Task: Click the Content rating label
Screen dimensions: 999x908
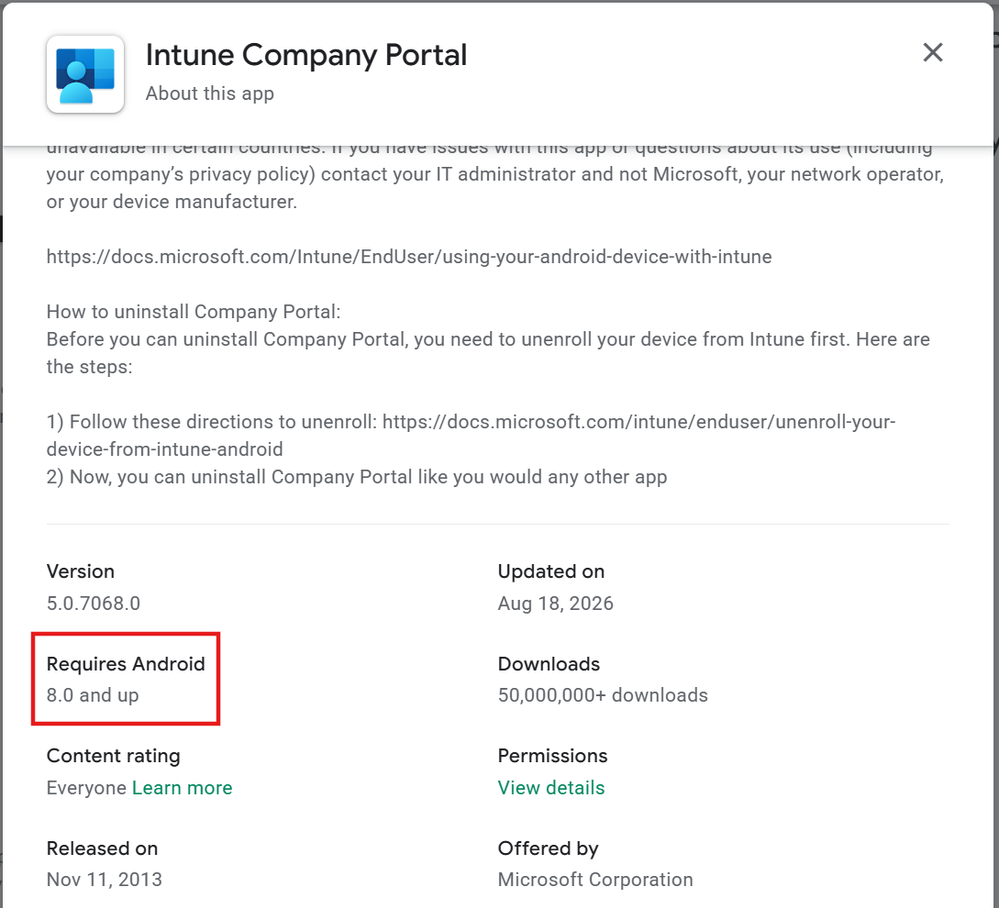Action: (x=113, y=756)
